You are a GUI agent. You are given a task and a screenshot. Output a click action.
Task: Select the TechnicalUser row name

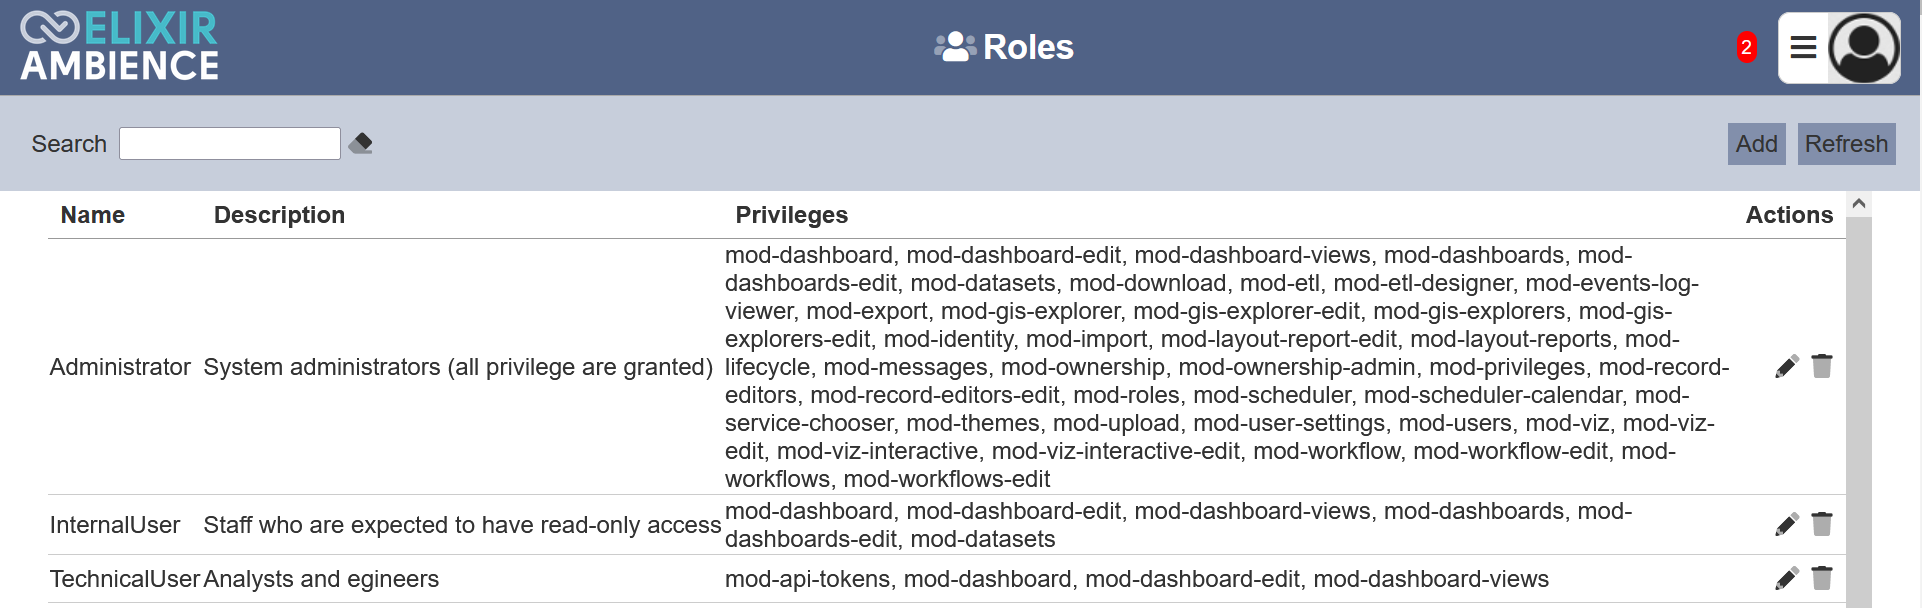pos(125,579)
